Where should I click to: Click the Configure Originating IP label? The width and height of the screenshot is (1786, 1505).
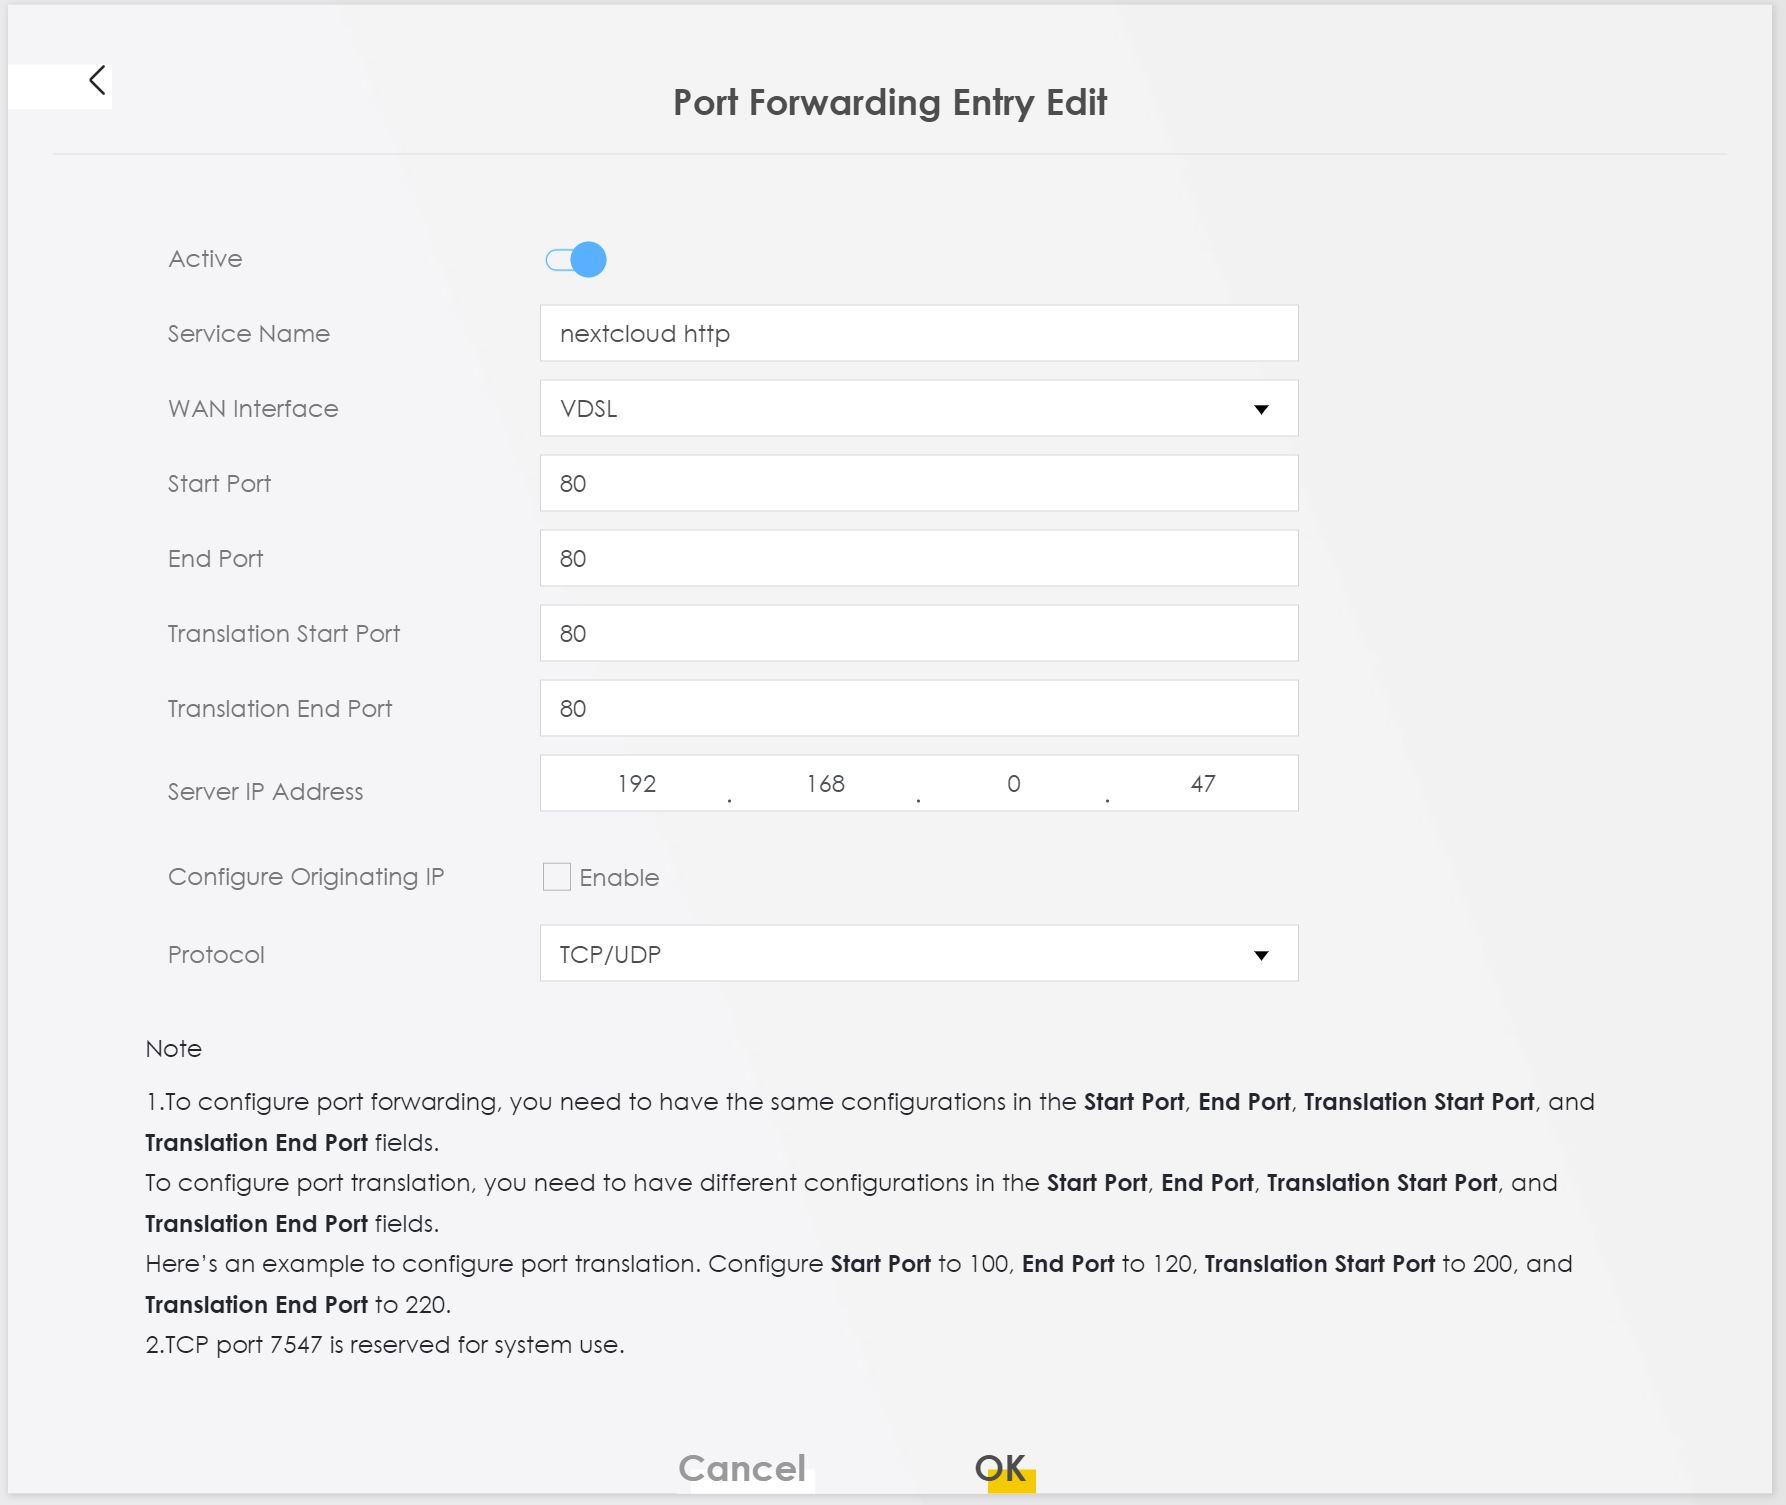point(305,877)
